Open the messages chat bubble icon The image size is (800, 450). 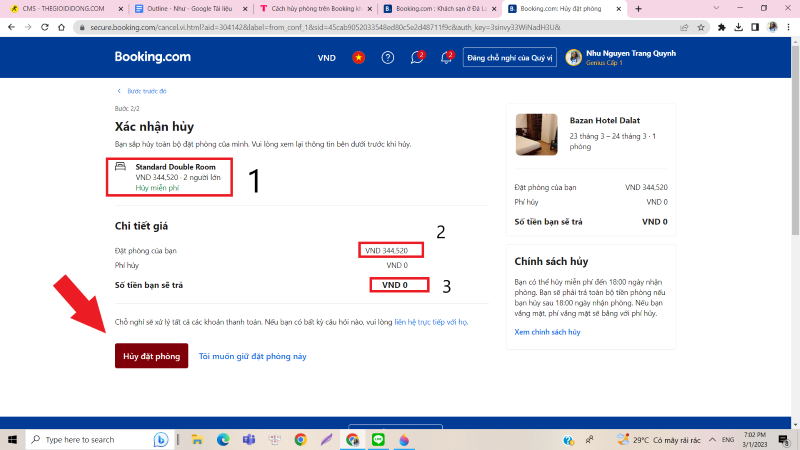click(x=417, y=58)
